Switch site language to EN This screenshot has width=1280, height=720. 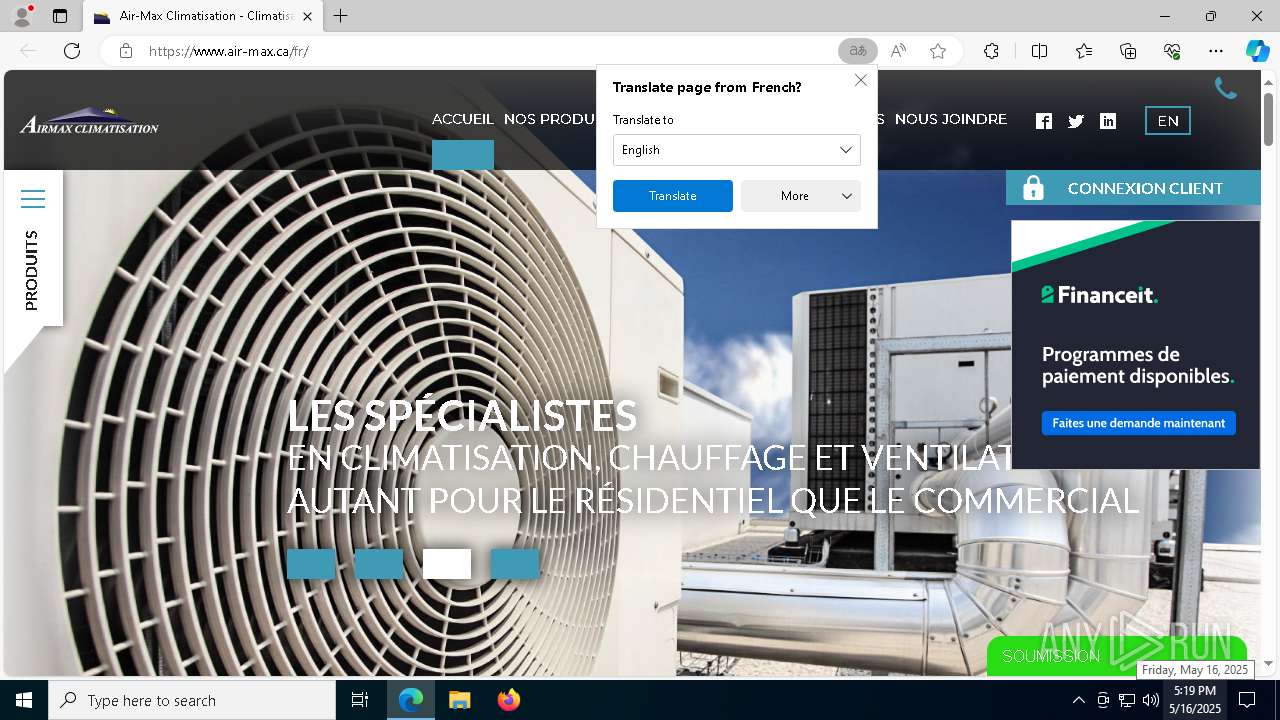[x=1168, y=121]
